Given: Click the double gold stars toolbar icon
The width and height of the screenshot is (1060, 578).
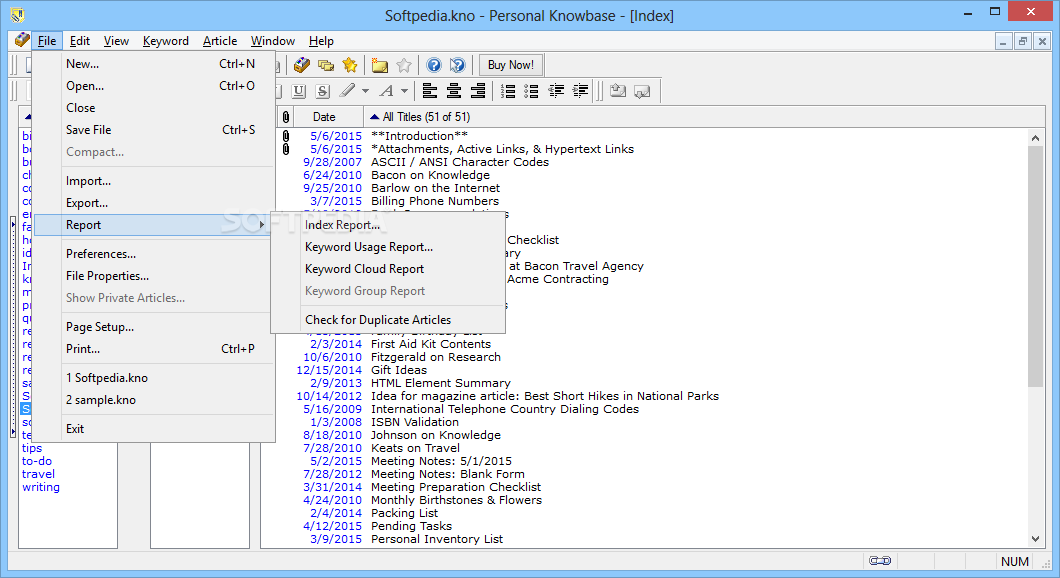Looking at the screenshot, I should pos(350,65).
